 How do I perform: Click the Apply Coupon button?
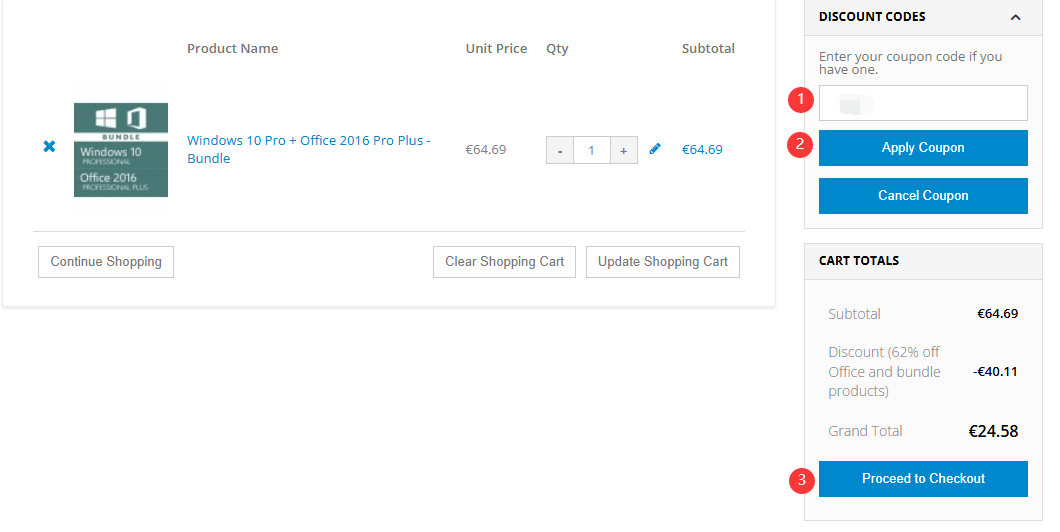tap(923, 148)
